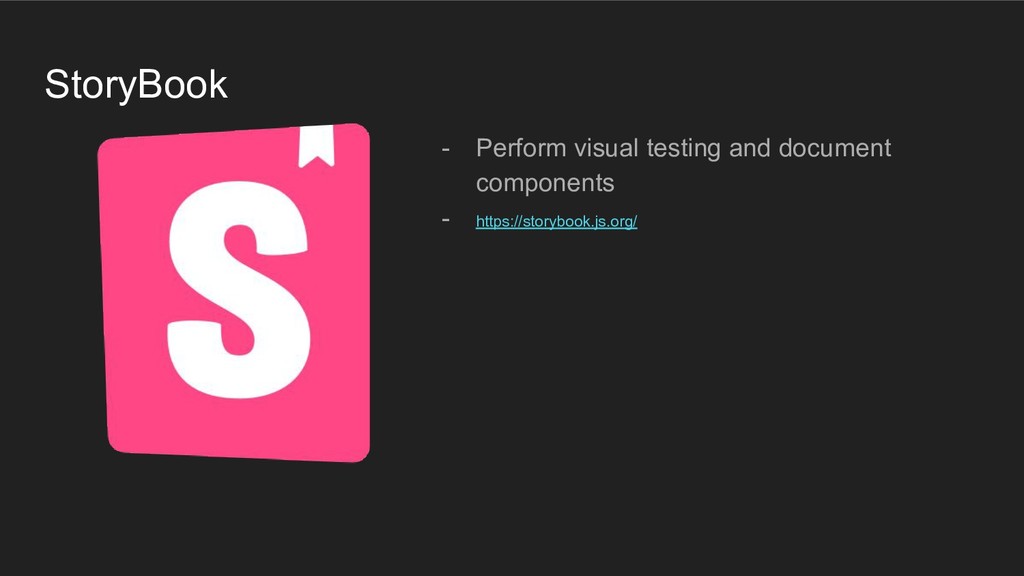Click the white bookmark ribbon on the logo
Image resolution: width=1024 pixels, height=576 pixels.
click(x=315, y=145)
